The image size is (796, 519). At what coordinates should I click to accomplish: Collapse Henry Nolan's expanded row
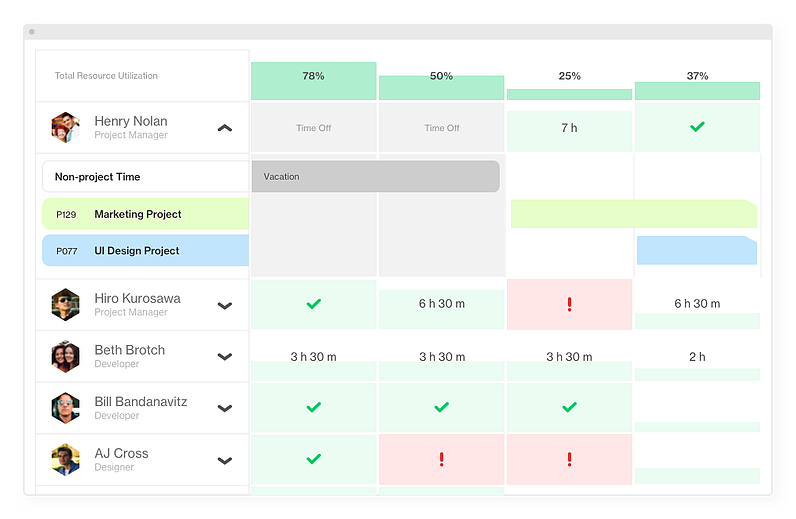(x=224, y=128)
